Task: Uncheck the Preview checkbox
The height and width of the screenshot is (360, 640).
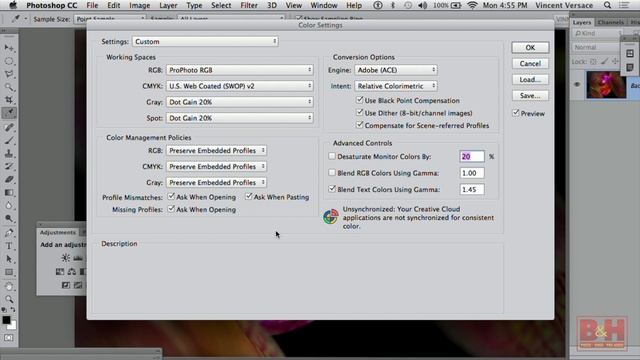Action: pos(516,113)
